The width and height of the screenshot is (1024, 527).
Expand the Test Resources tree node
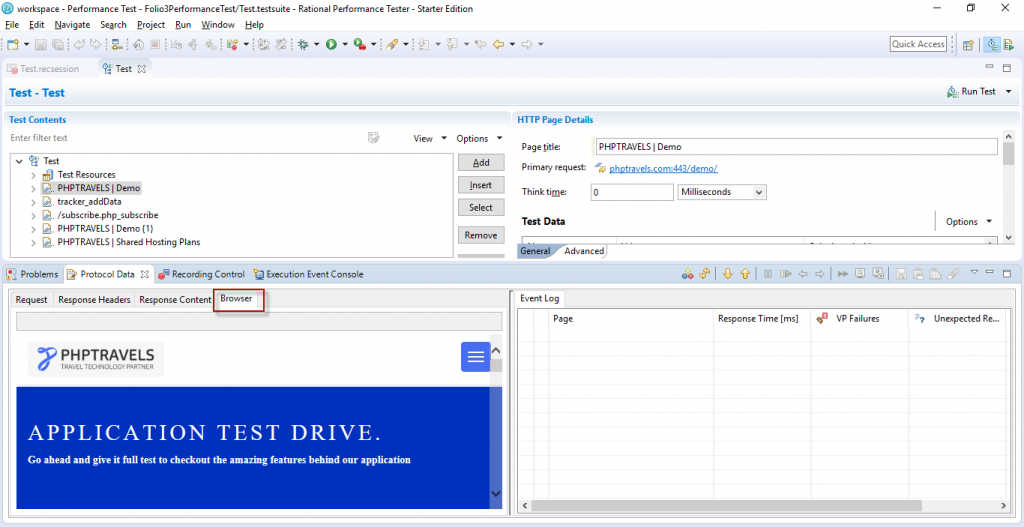[x=33, y=175]
